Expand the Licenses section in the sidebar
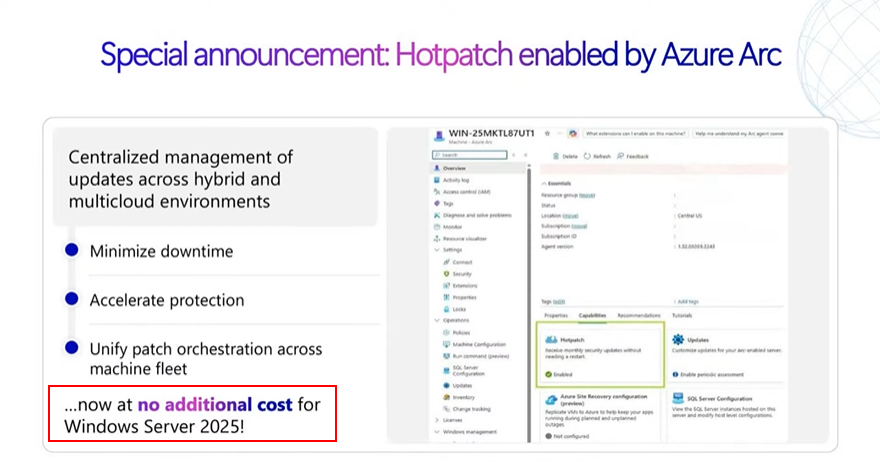880x465 pixels. tap(437, 420)
